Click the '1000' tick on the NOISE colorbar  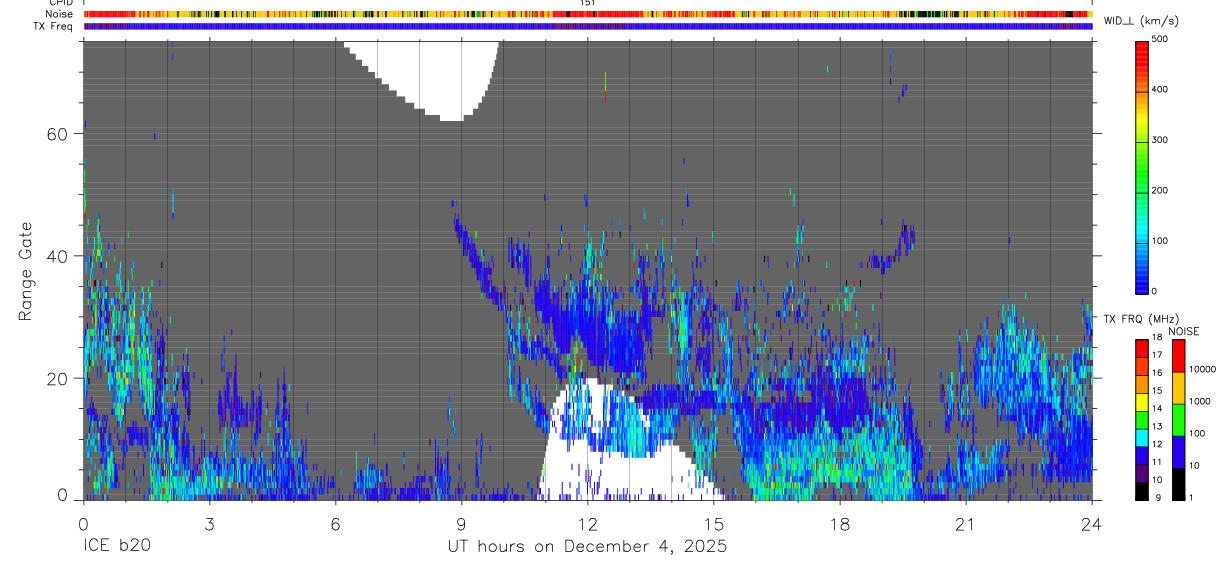point(1201,402)
